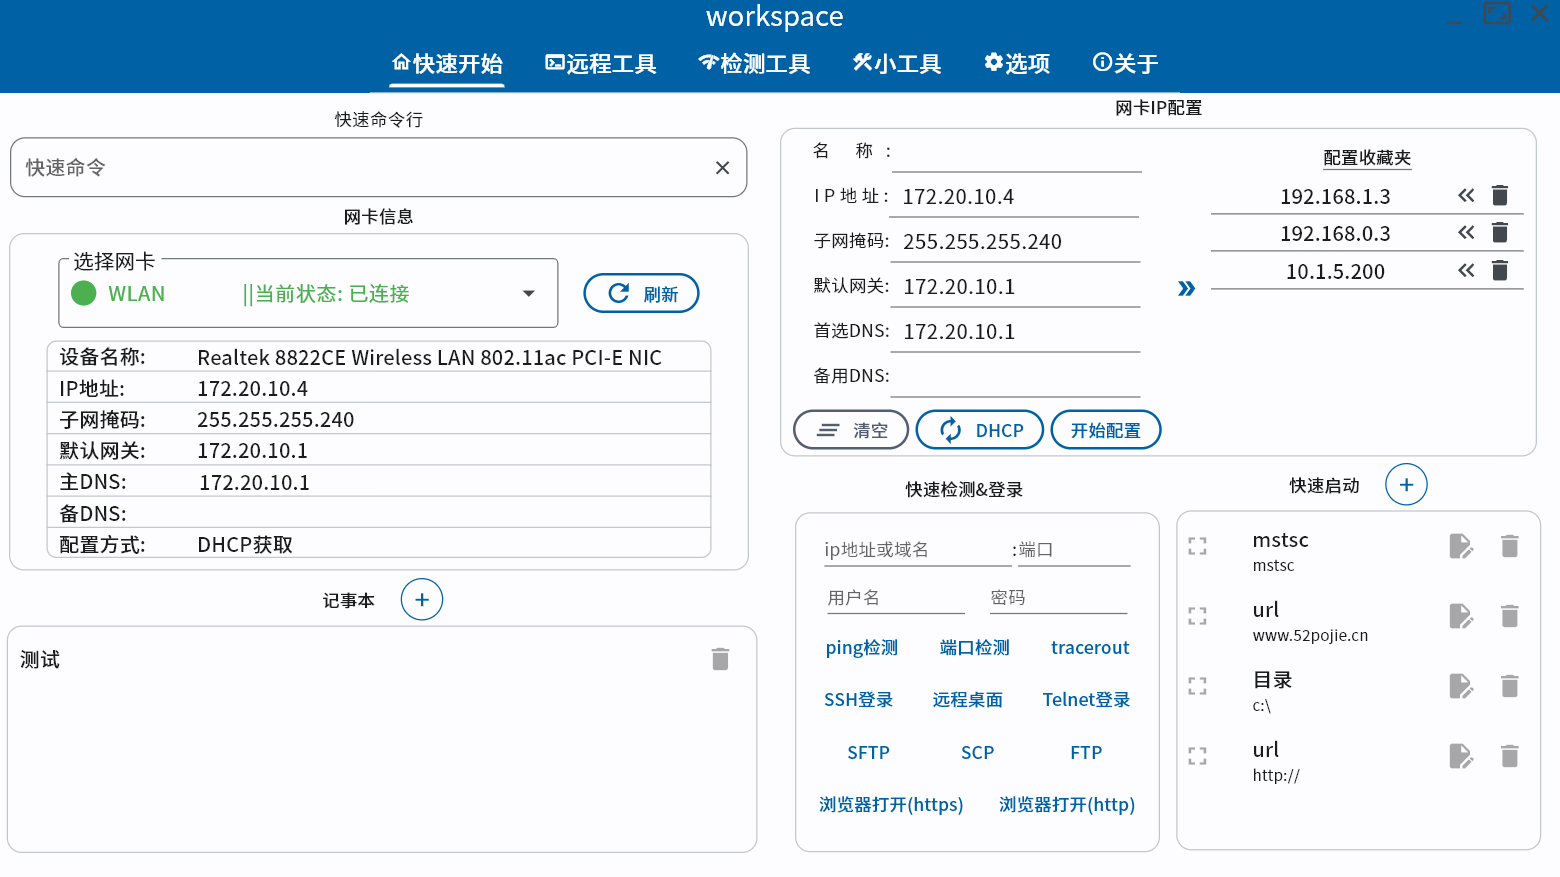This screenshot has width=1560, height=877.
Task: Refresh adapter info with 刷新 button
Action: point(641,293)
